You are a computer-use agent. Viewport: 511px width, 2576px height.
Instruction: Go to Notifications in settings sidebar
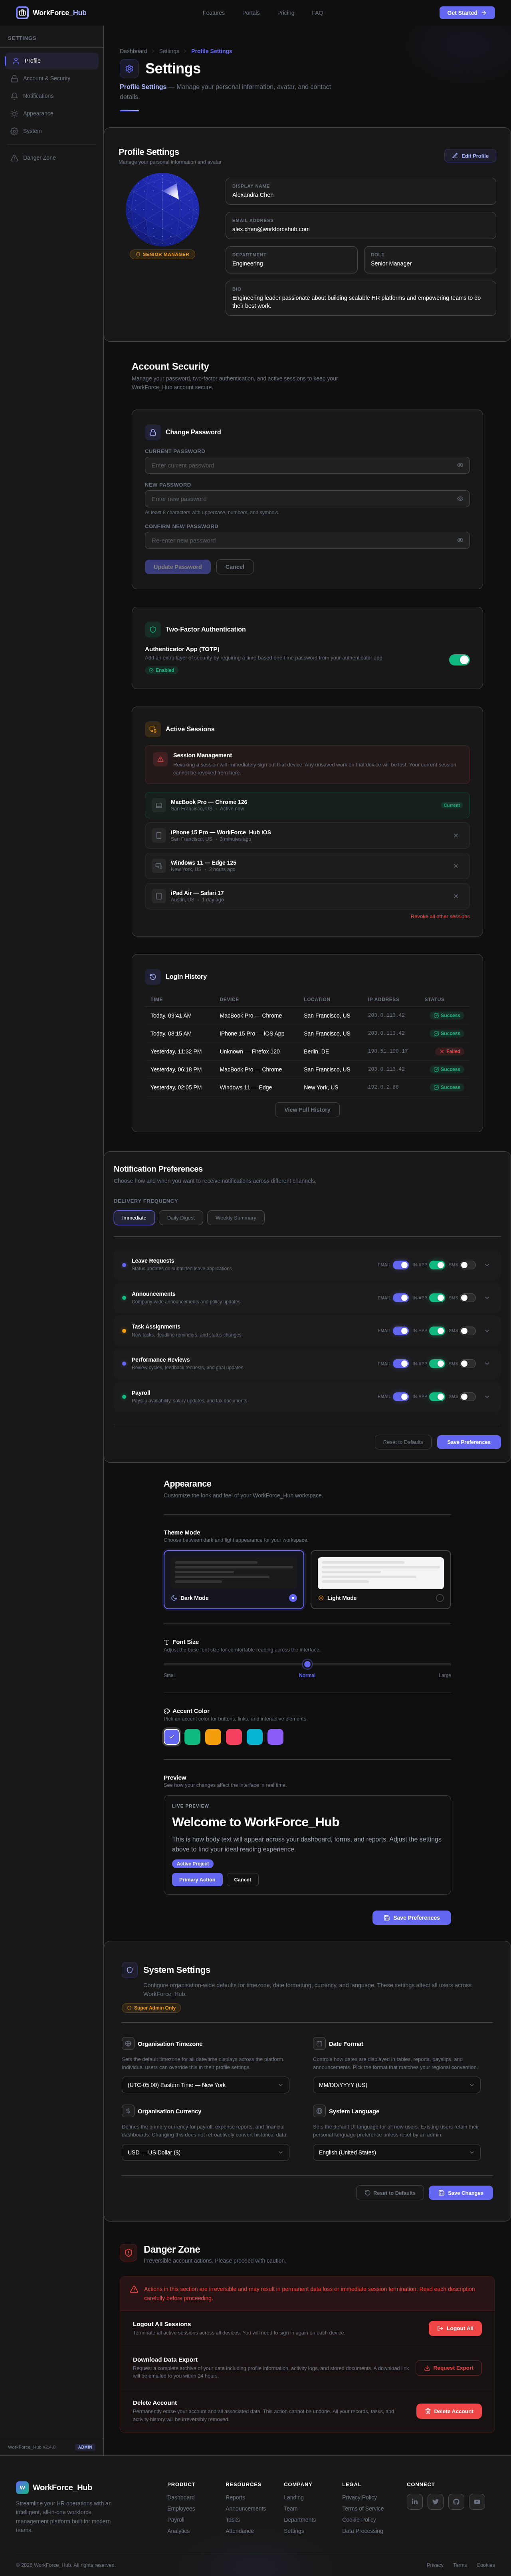51,96
